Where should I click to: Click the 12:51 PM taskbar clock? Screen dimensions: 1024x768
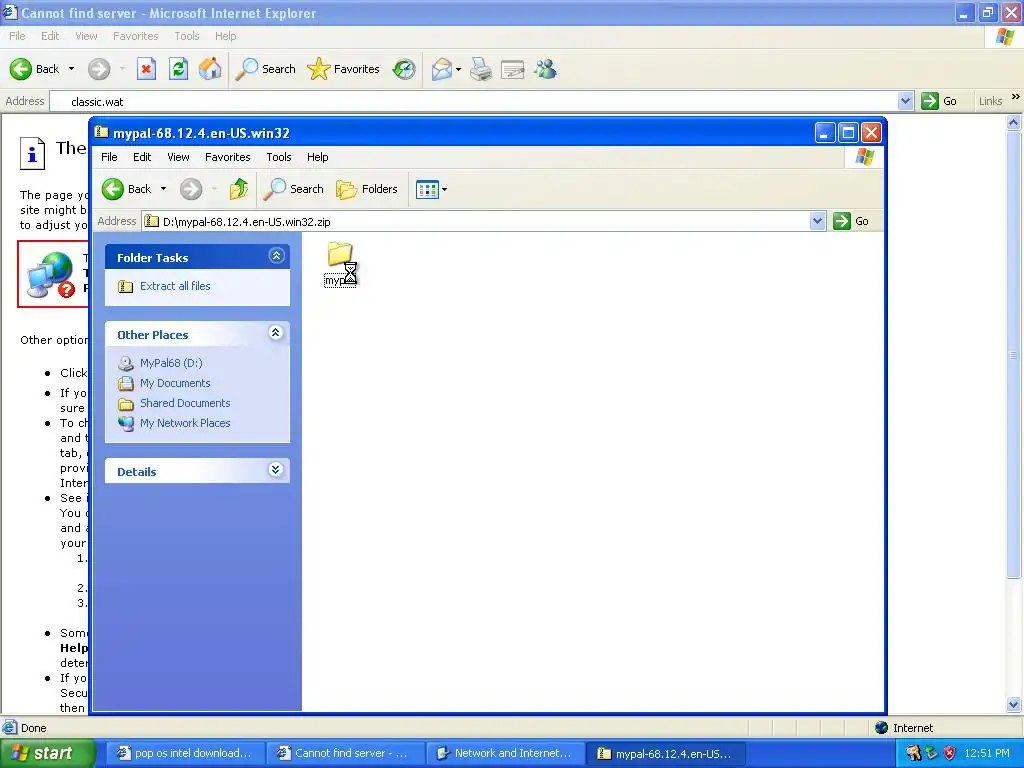(x=987, y=753)
